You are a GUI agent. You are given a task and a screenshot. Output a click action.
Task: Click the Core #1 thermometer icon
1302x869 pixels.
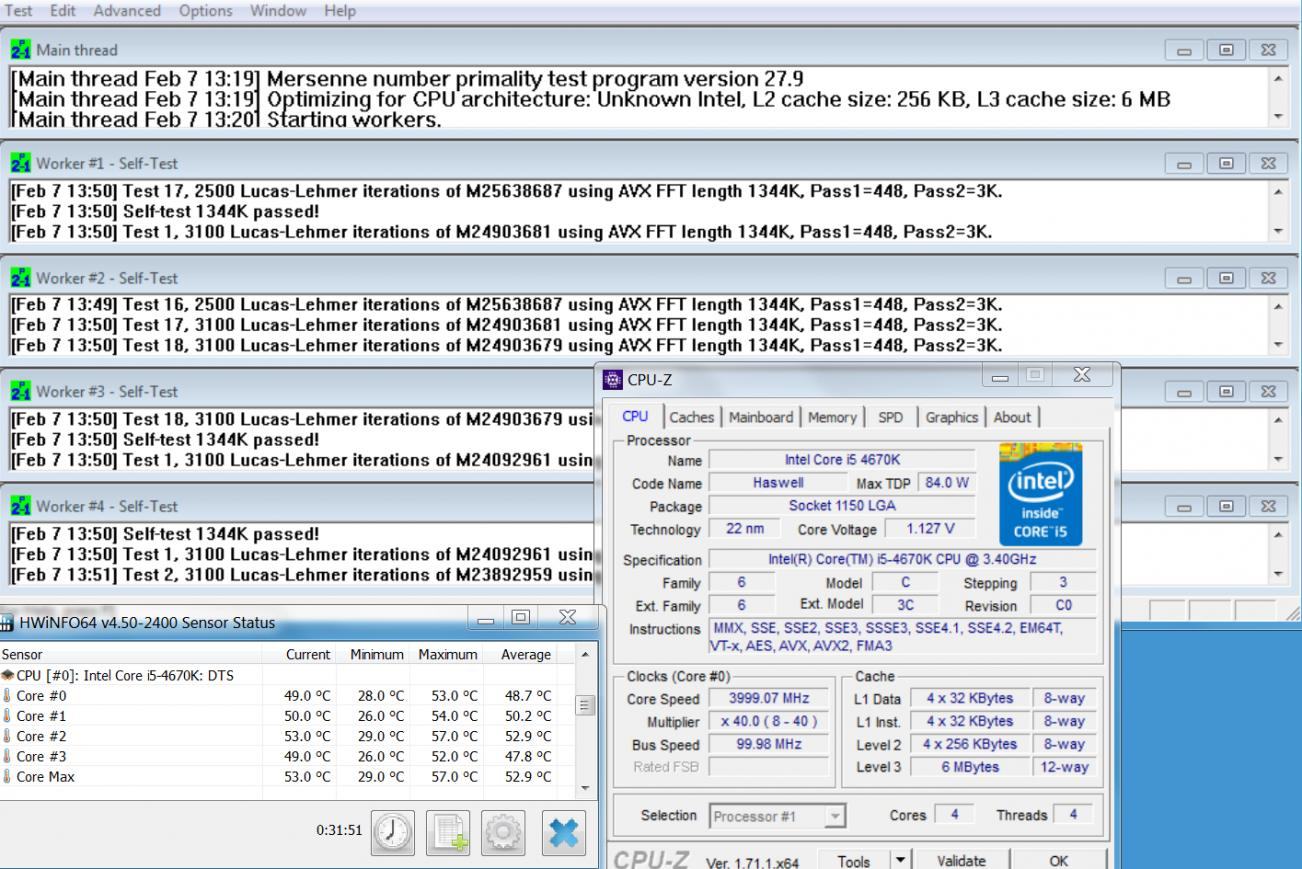pos(7,715)
